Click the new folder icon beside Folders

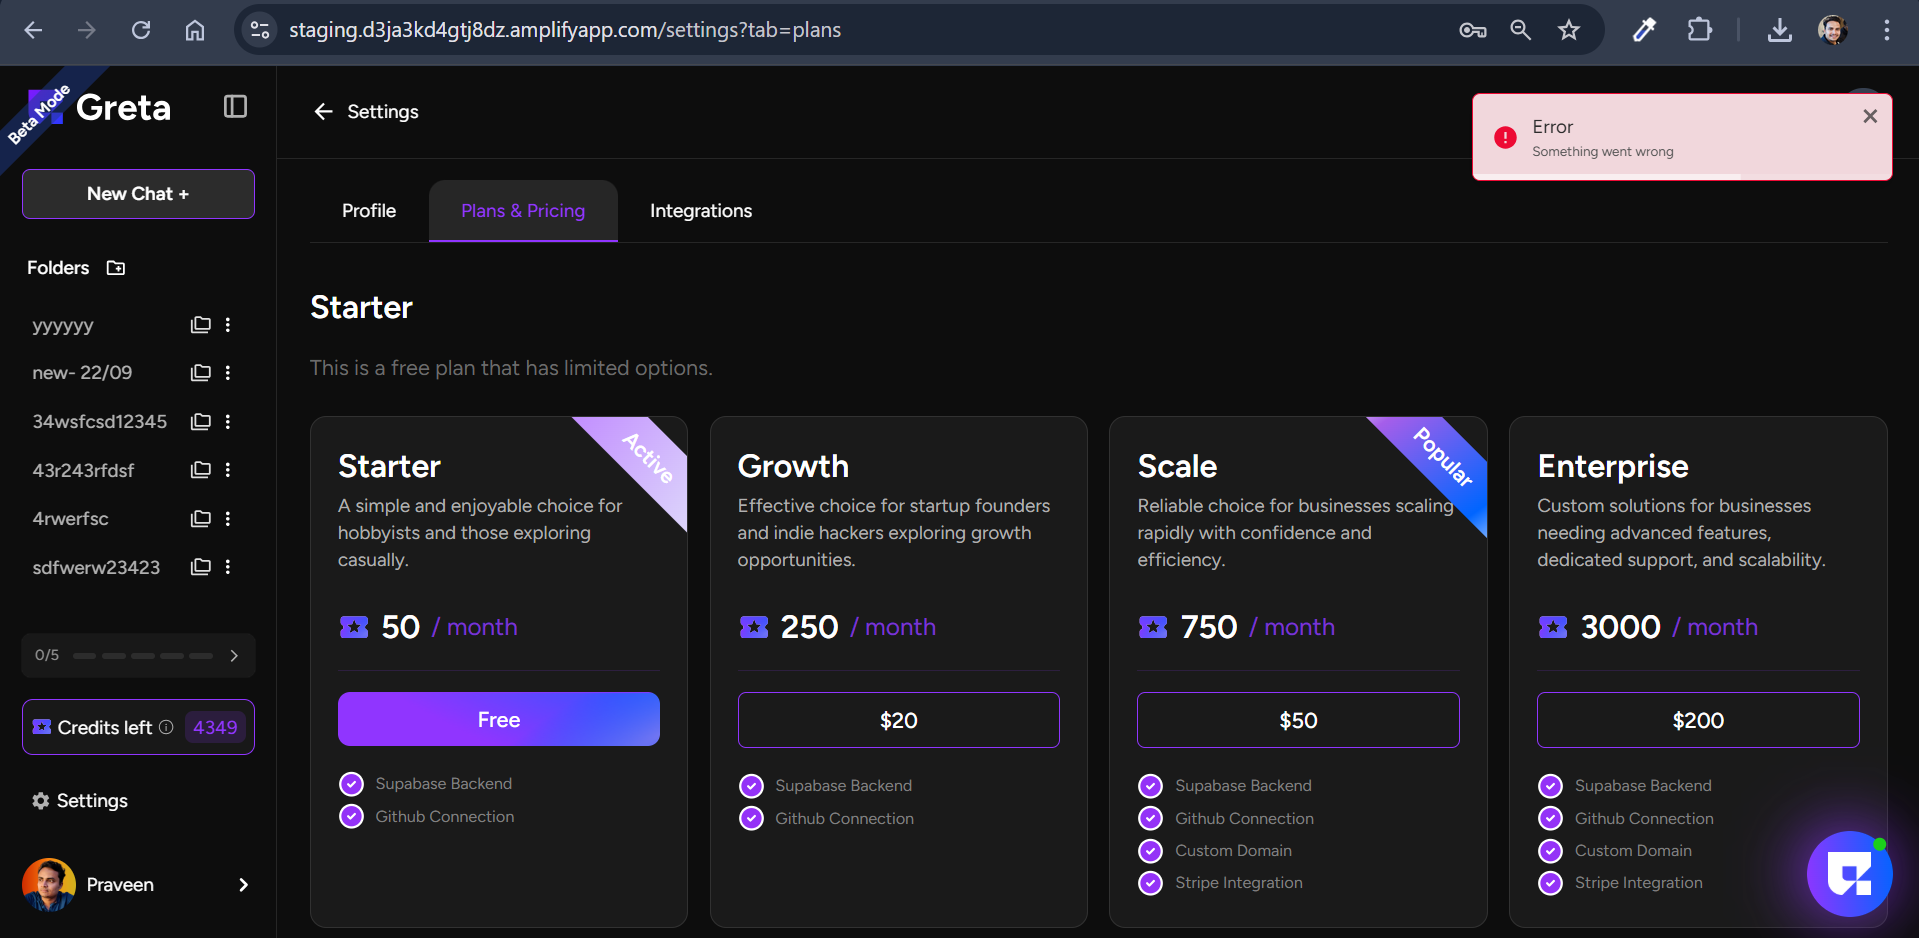click(x=116, y=268)
